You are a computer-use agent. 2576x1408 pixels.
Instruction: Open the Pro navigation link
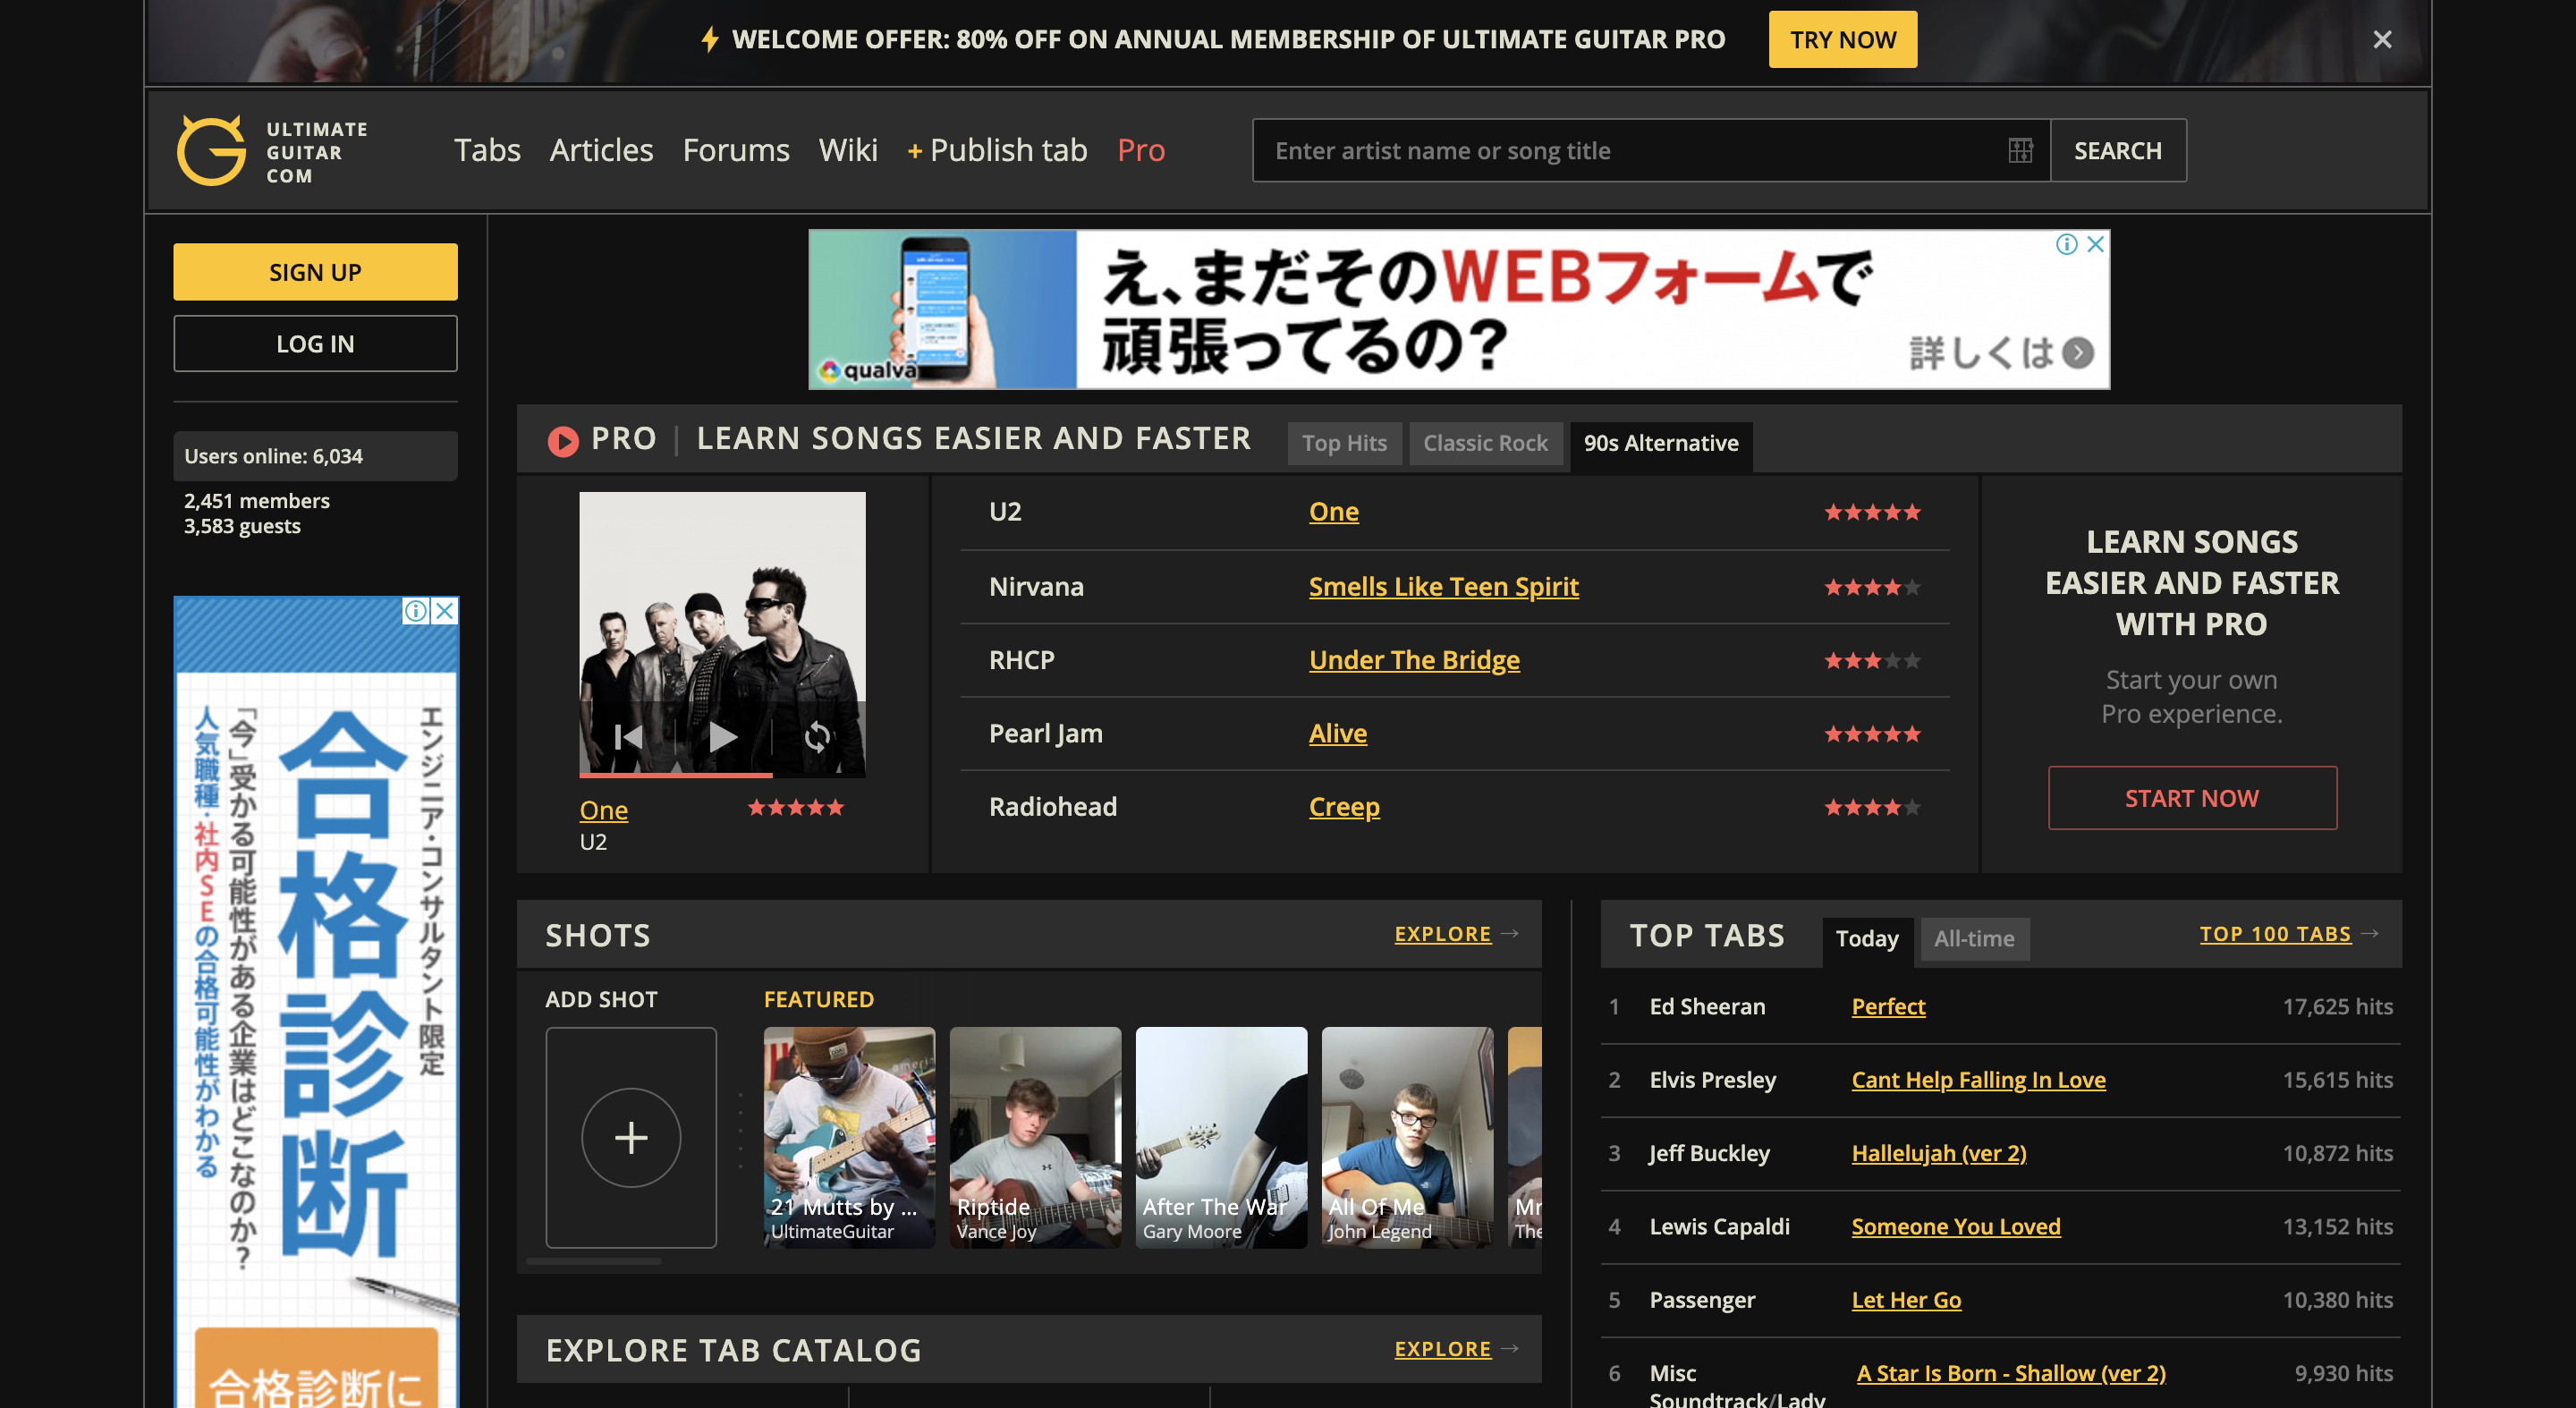click(x=1141, y=150)
